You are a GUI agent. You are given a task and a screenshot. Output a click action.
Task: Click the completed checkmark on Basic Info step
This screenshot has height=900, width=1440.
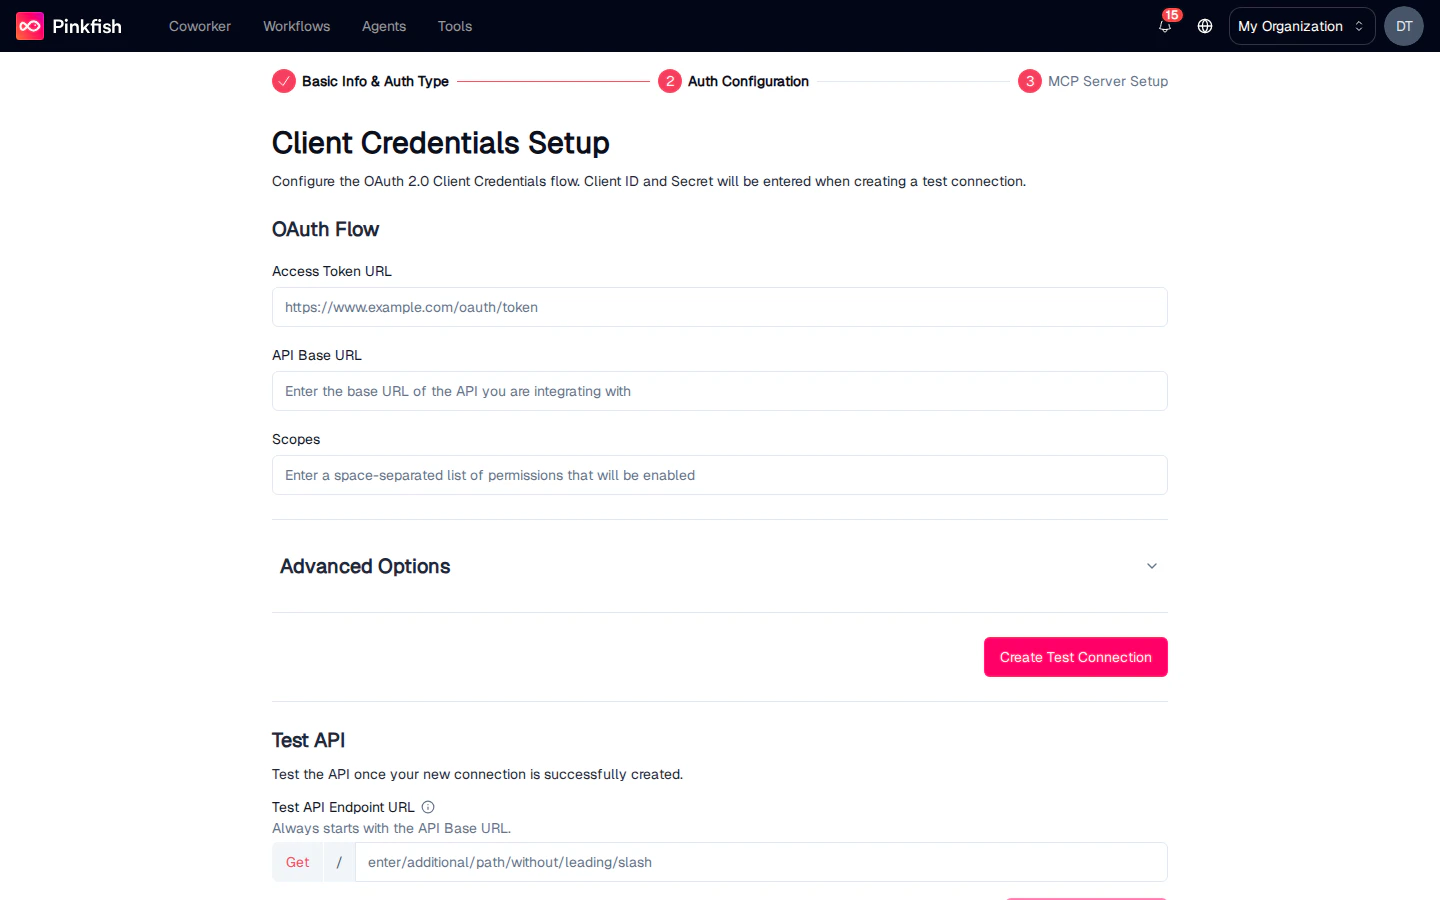[283, 81]
